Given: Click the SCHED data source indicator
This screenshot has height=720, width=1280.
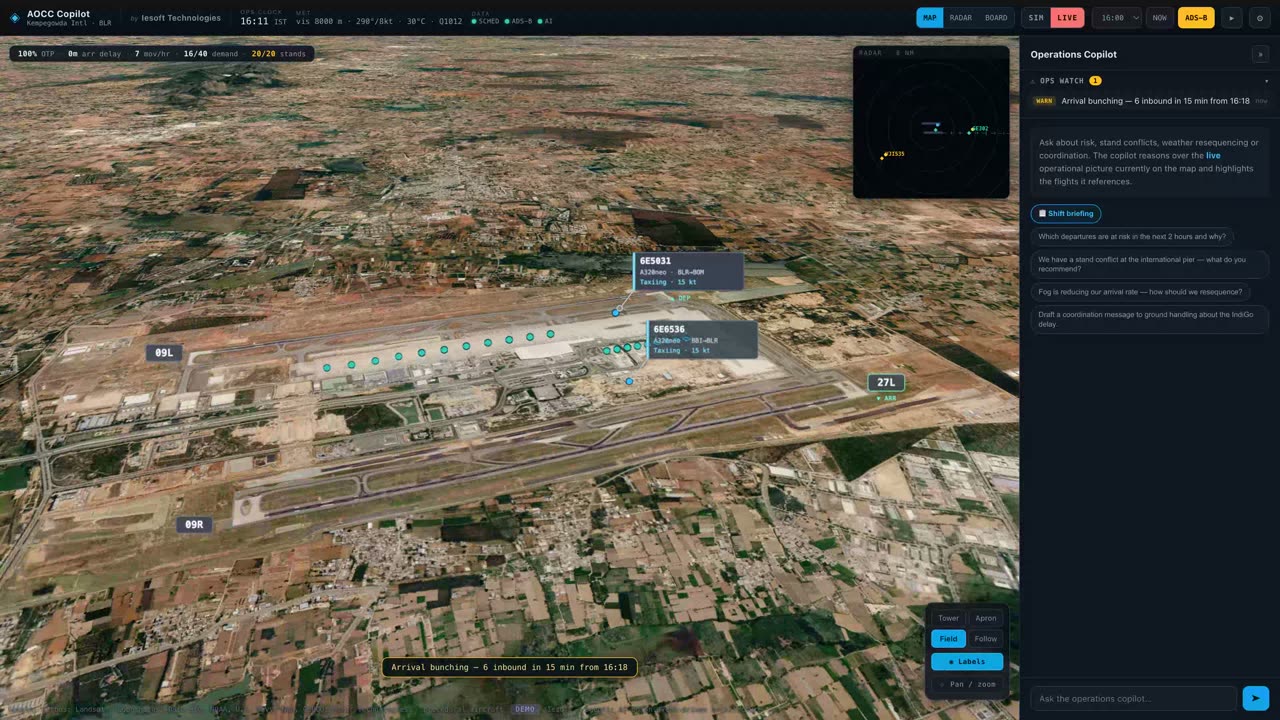Looking at the screenshot, I should [485, 21].
